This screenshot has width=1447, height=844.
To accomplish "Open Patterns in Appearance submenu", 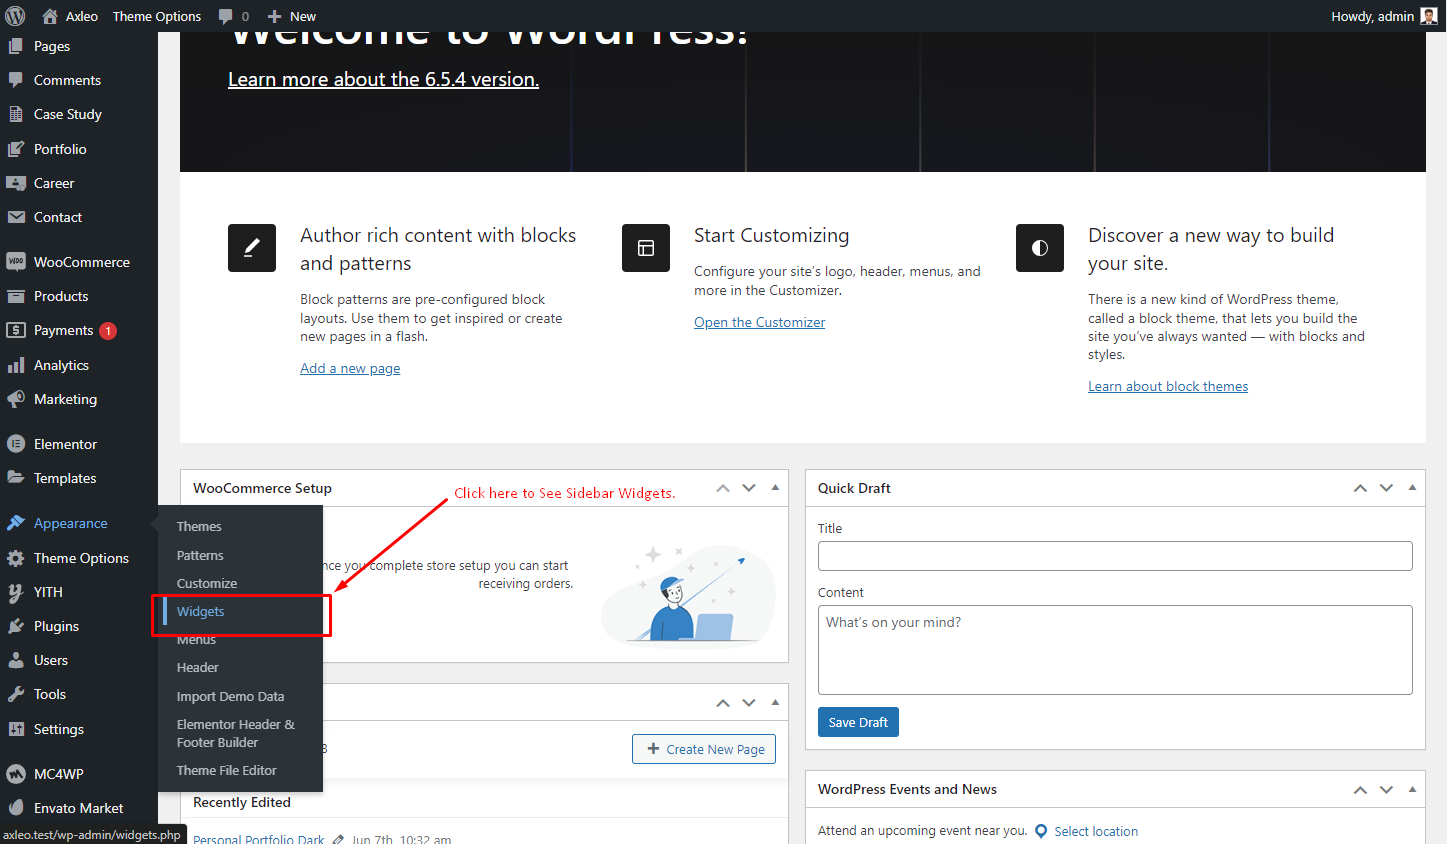I will 200,555.
